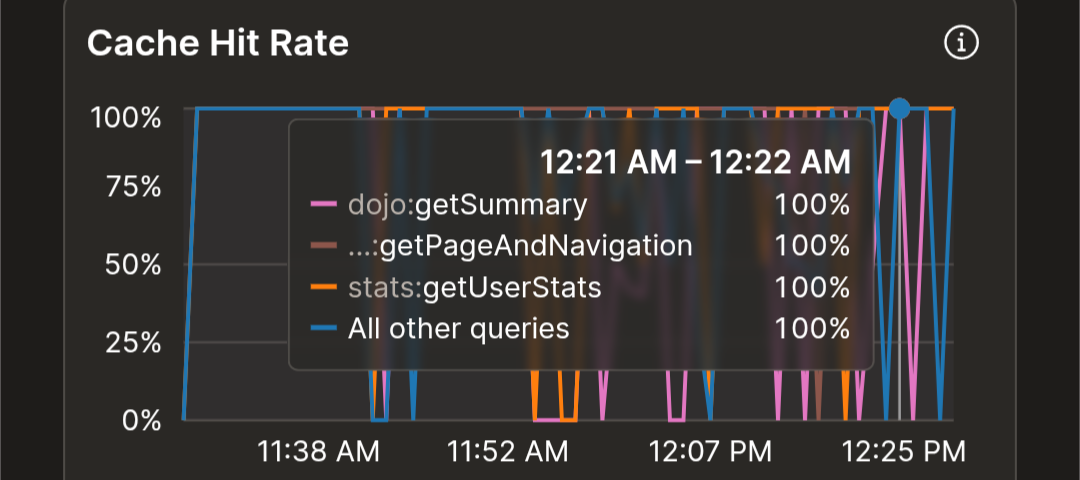Click the 12:25 PM x-axis label

(904, 452)
